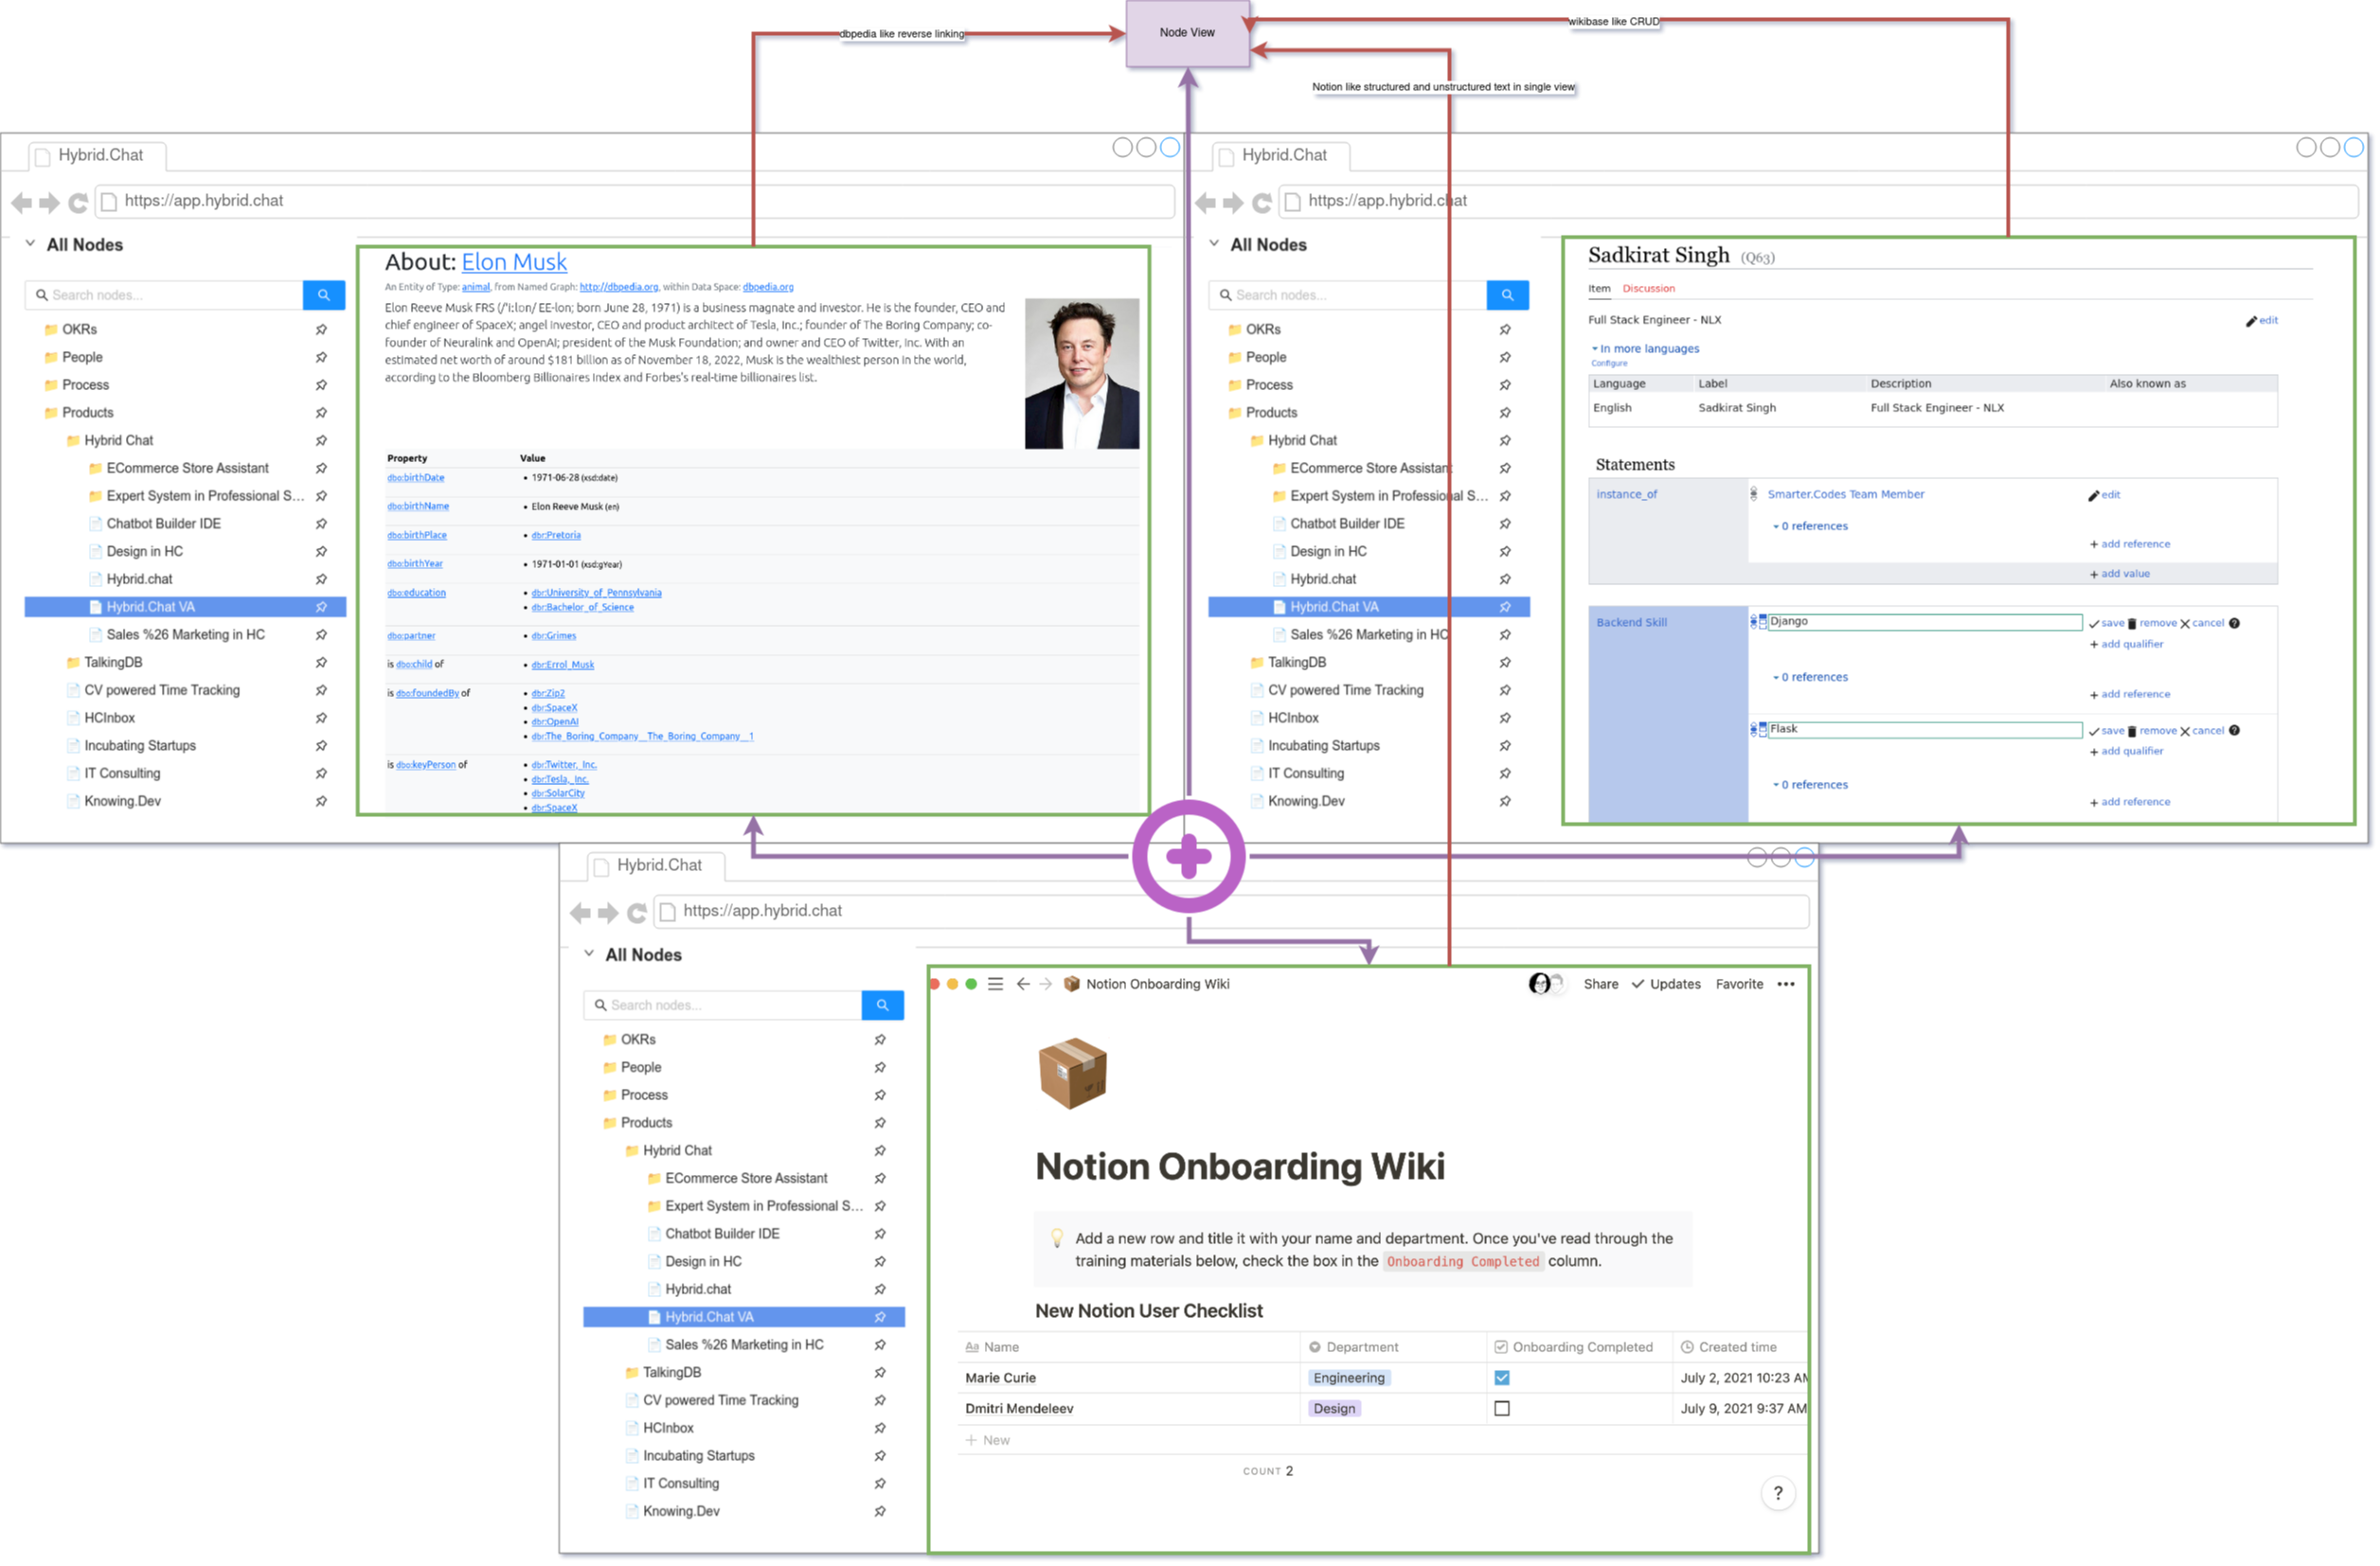The width and height of the screenshot is (2380, 1566).
Task: Check Dmitri Mendeleev onboarding completed checkbox
Action: click(x=1502, y=1409)
